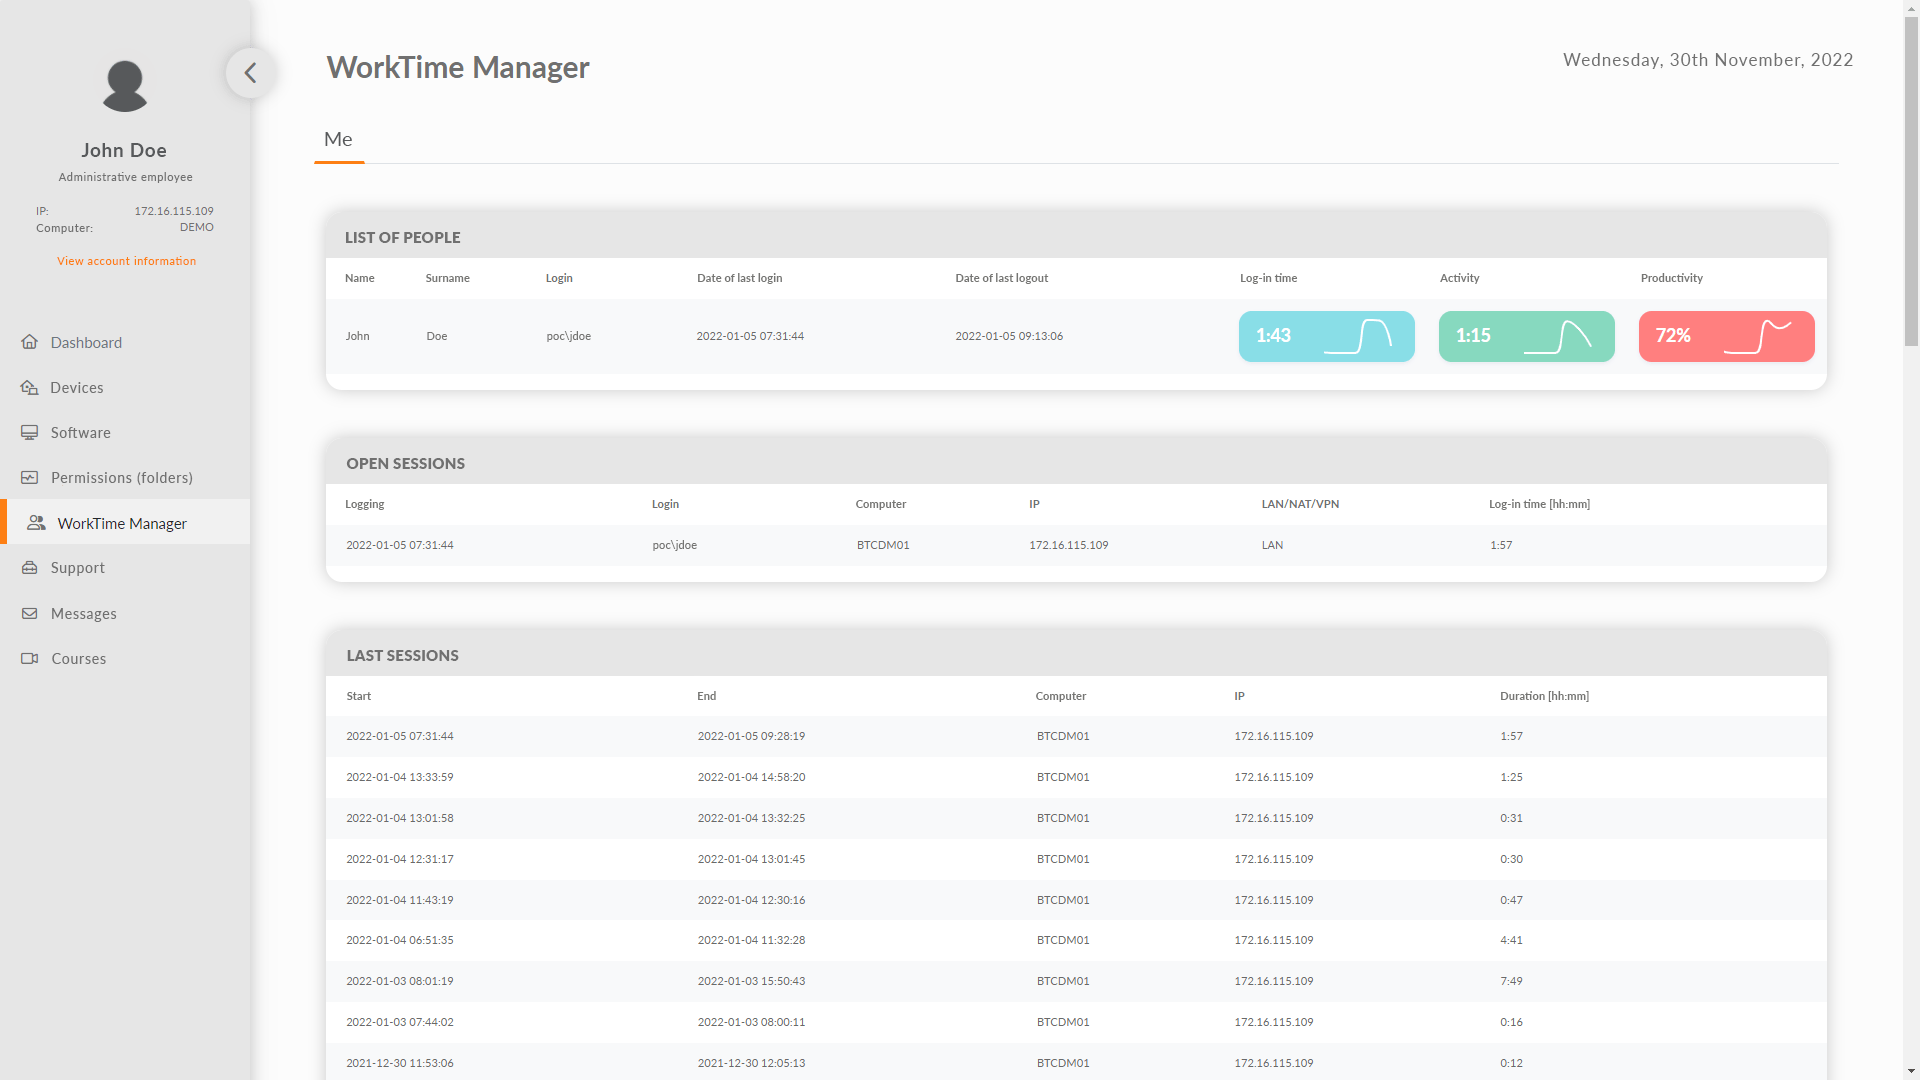Open Courses section

pyautogui.click(x=78, y=658)
